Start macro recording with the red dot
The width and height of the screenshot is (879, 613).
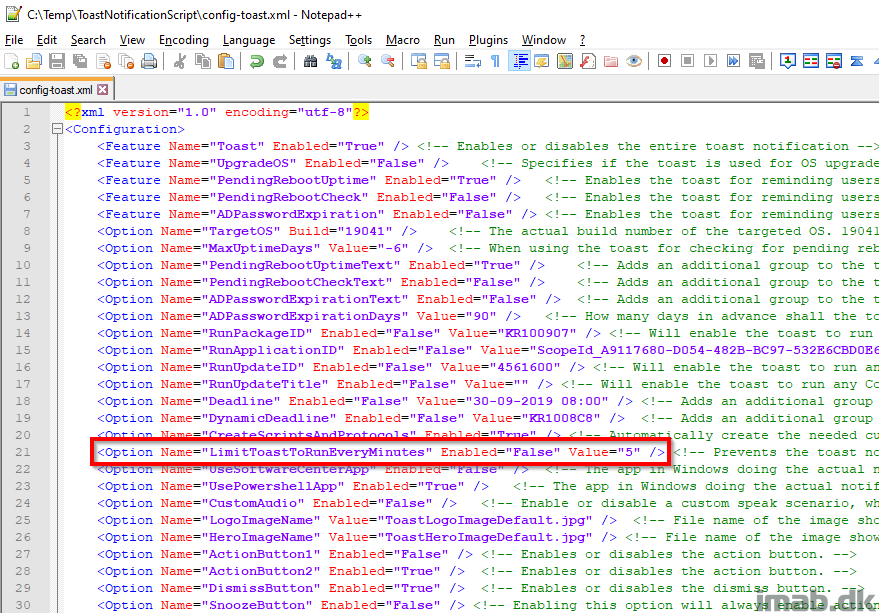(x=664, y=61)
